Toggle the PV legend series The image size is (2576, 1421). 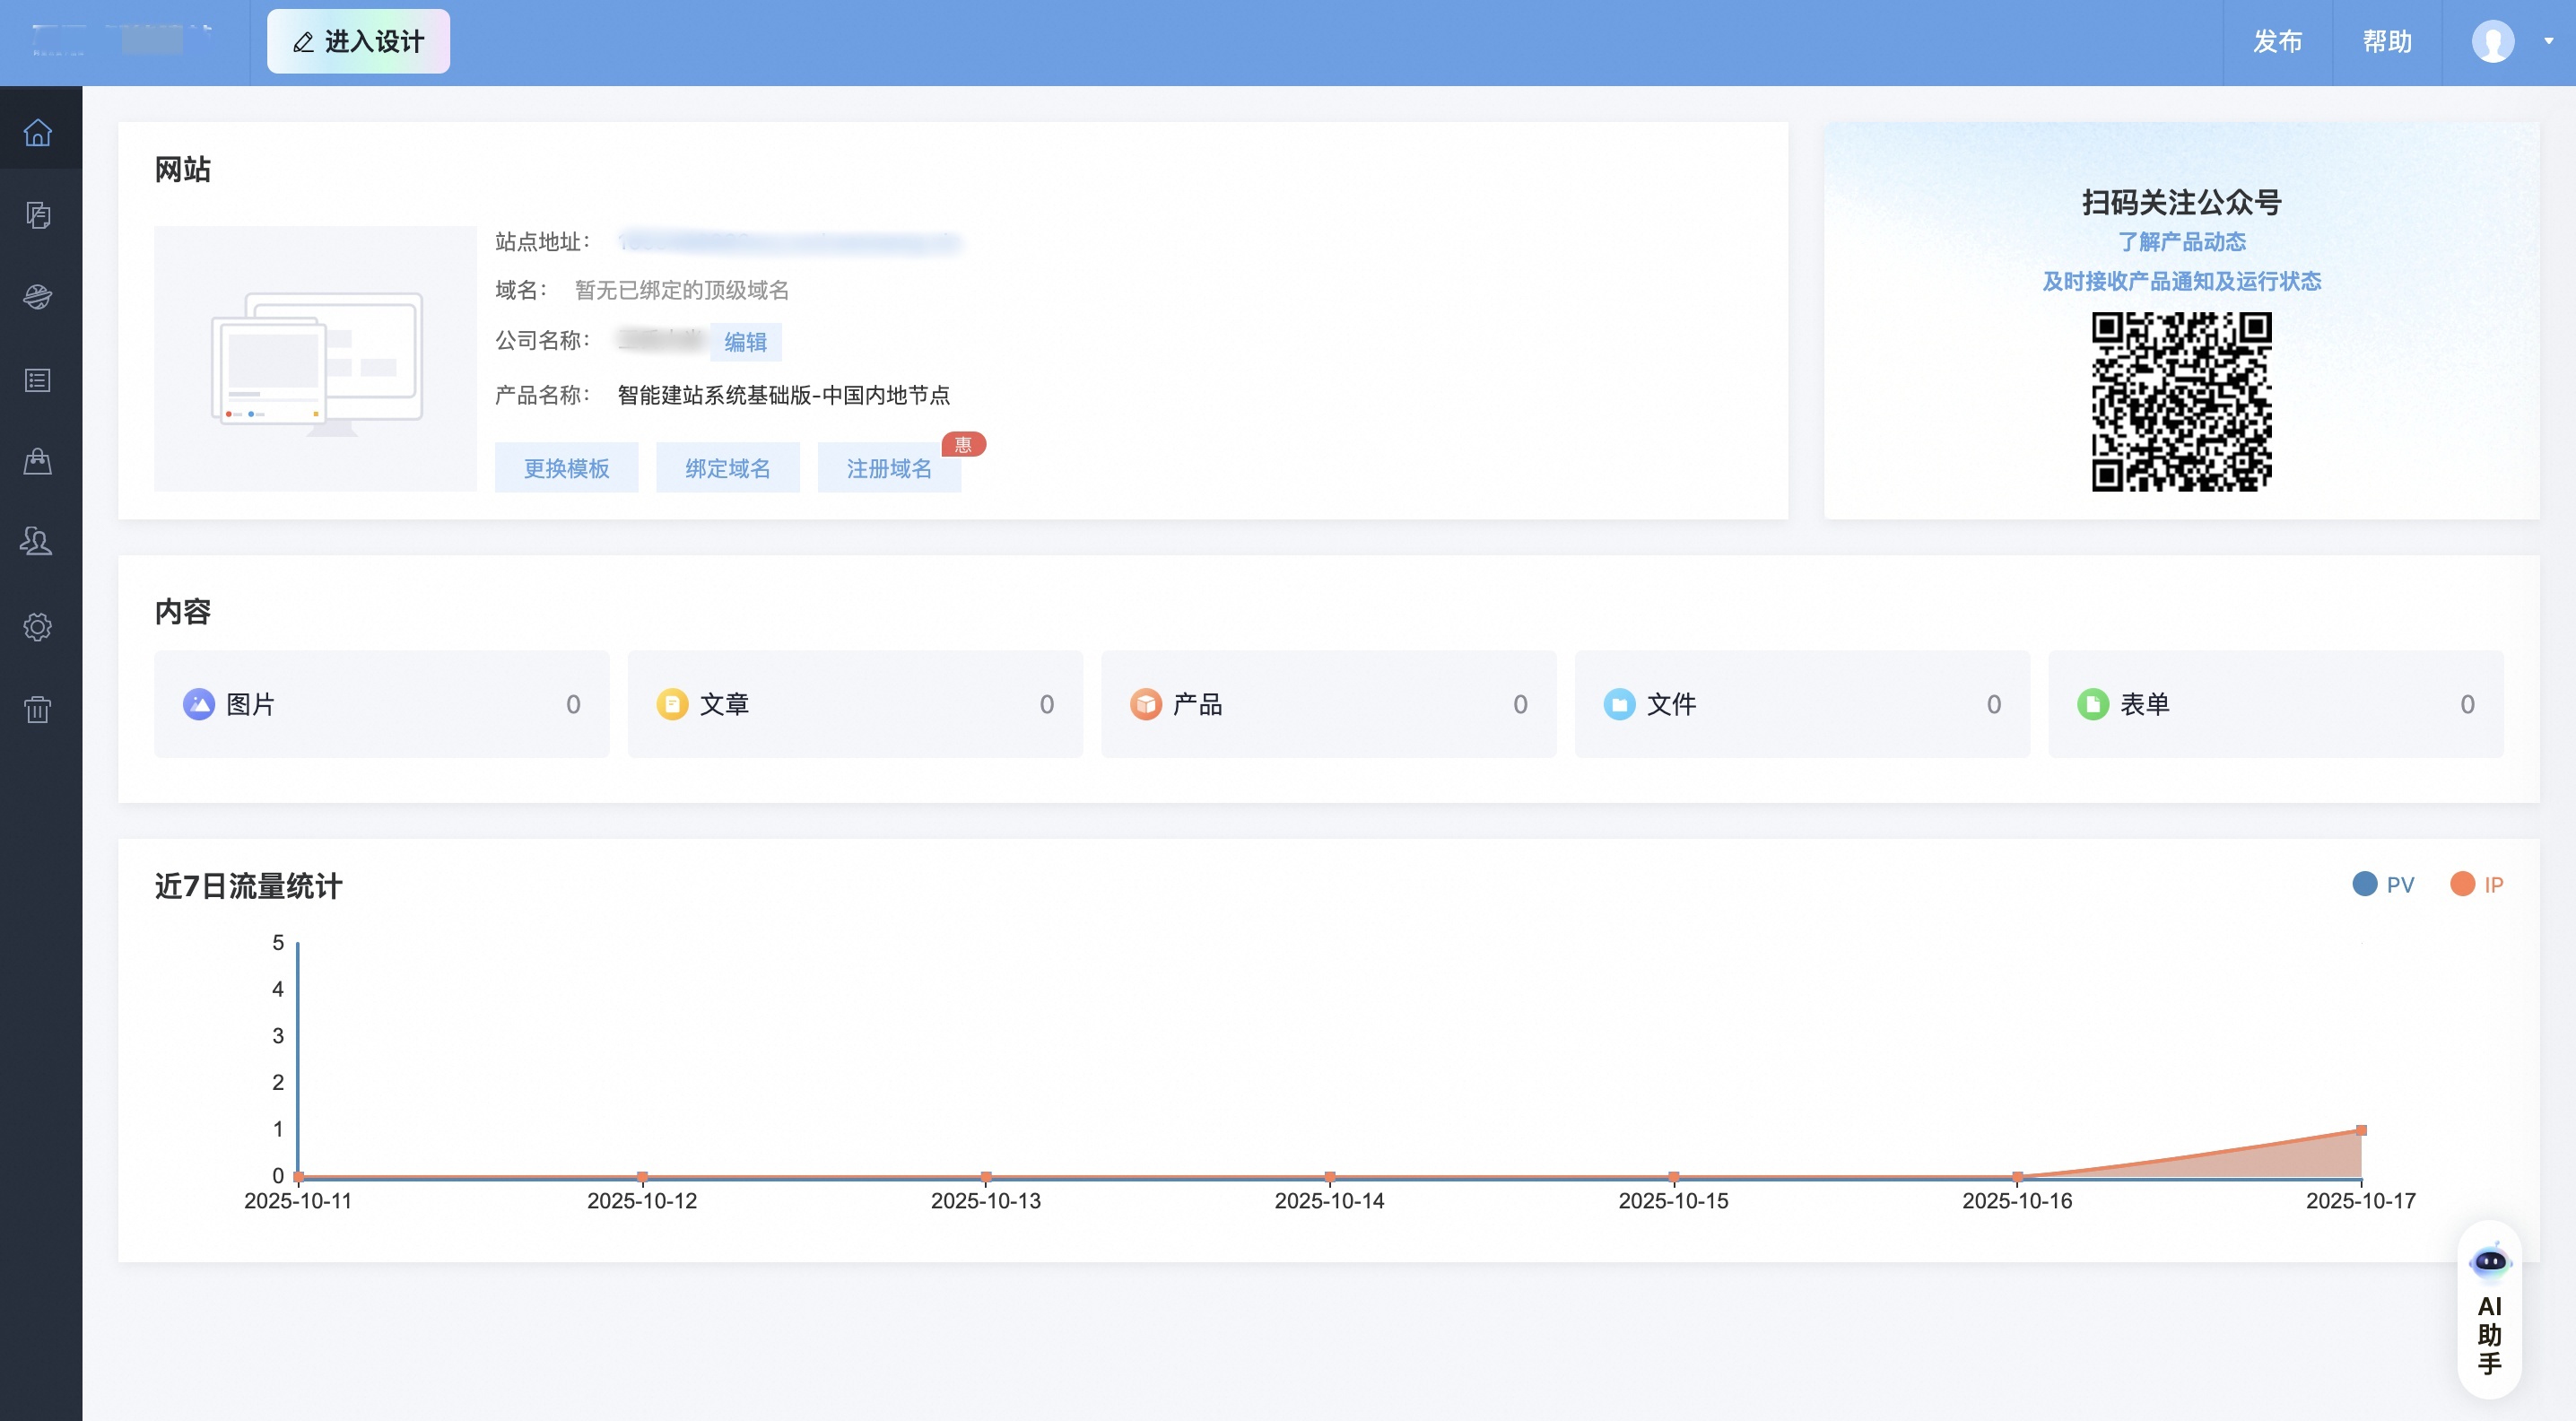(2383, 884)
